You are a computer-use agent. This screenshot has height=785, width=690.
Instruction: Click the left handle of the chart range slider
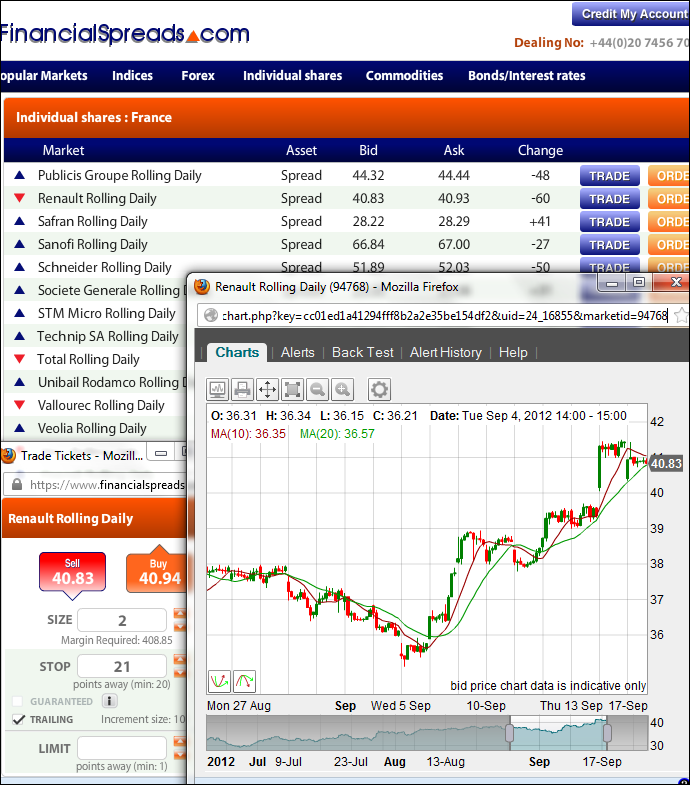click(509, 732)
